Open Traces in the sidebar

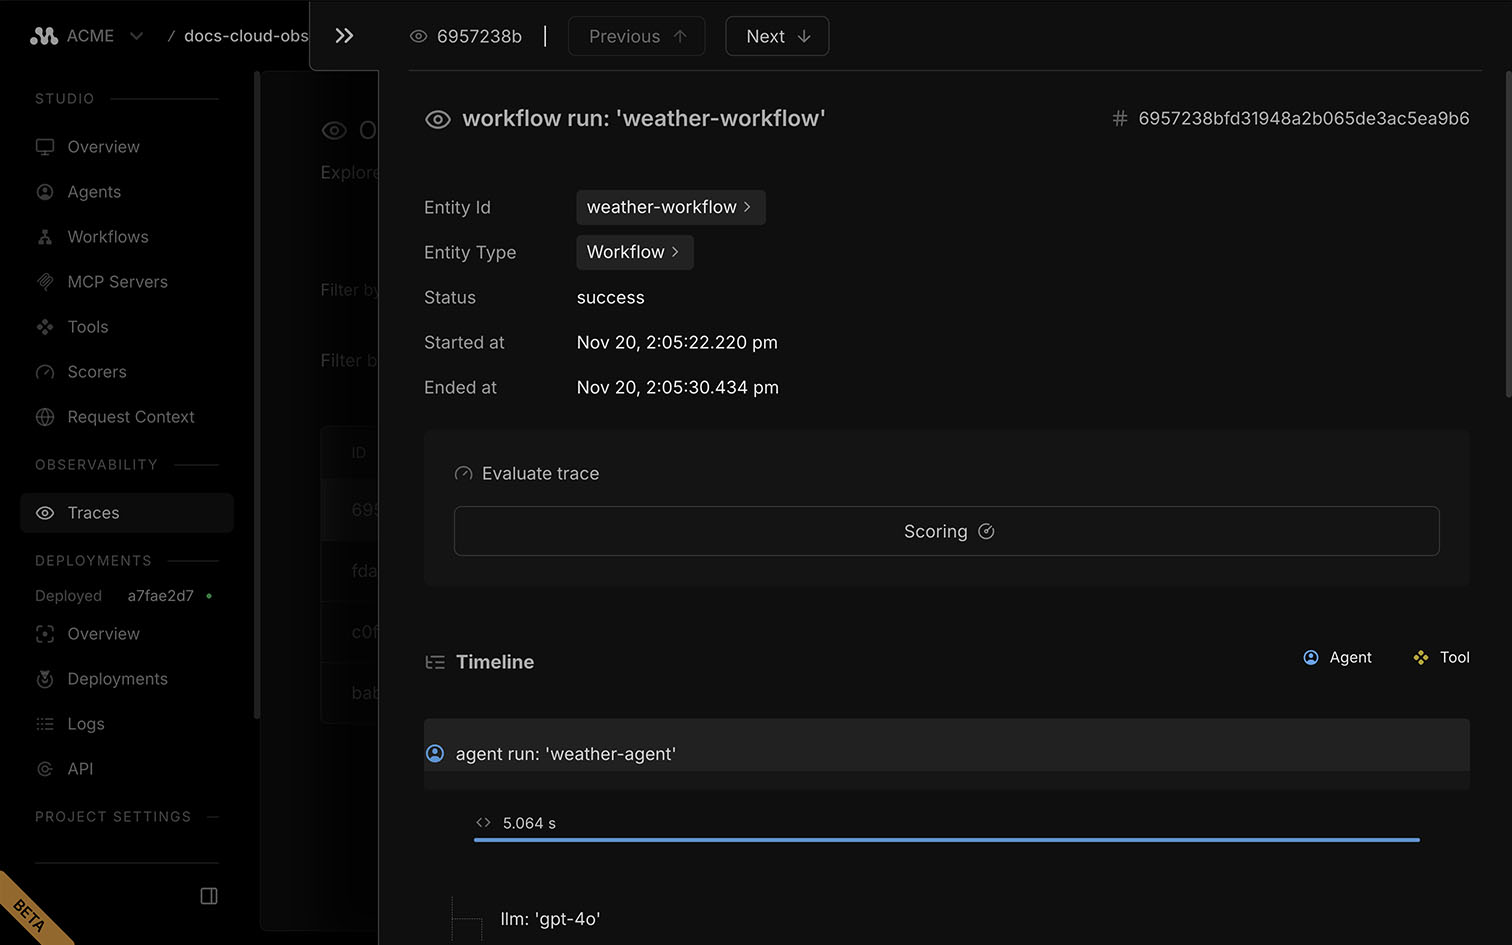click(93, 513)
